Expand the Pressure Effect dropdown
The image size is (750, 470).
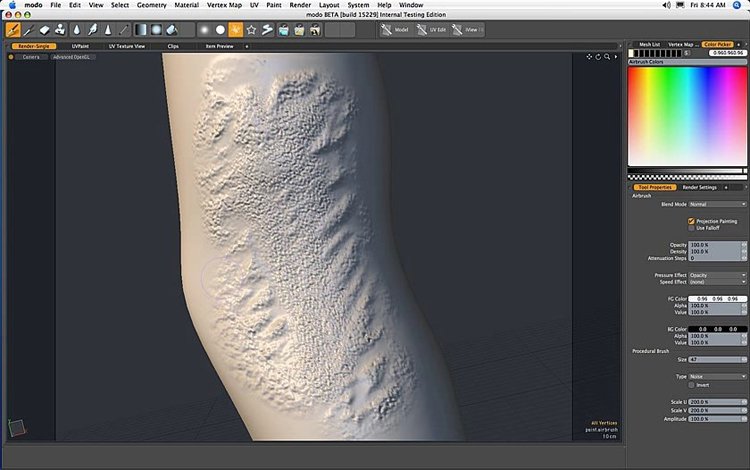(717, 275)
